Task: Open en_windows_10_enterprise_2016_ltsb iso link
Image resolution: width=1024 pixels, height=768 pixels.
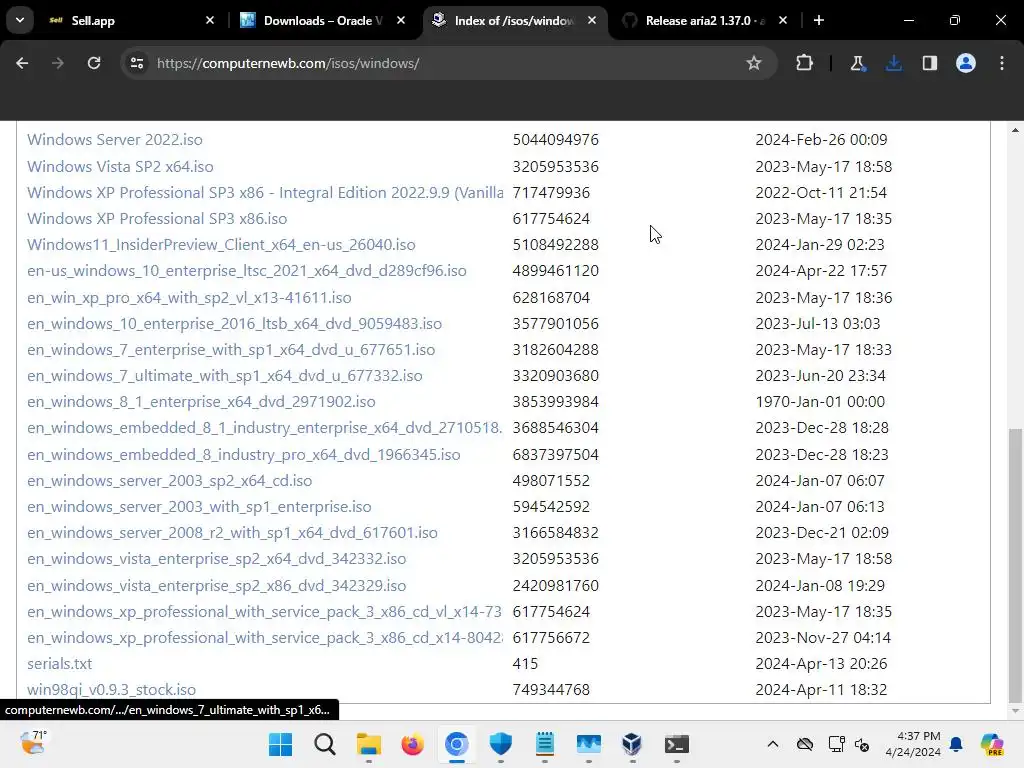Action: point(234,324)
